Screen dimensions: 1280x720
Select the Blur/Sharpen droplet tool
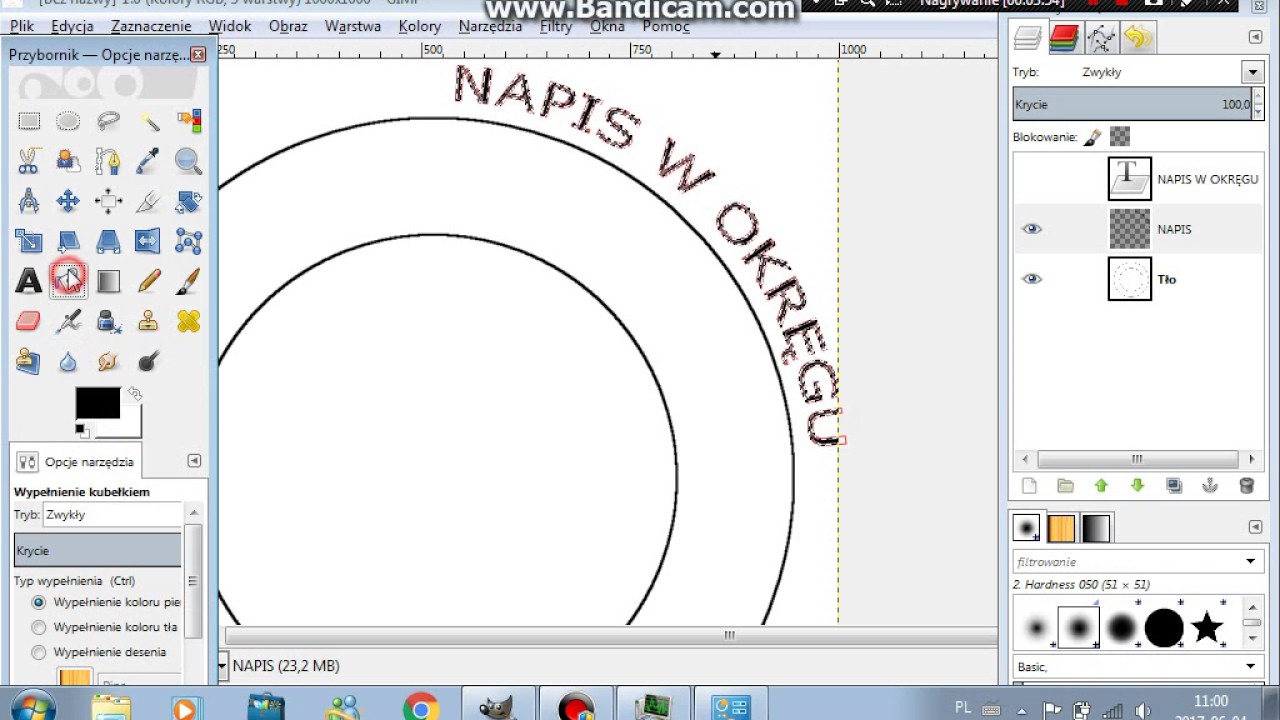click(68, 361)
